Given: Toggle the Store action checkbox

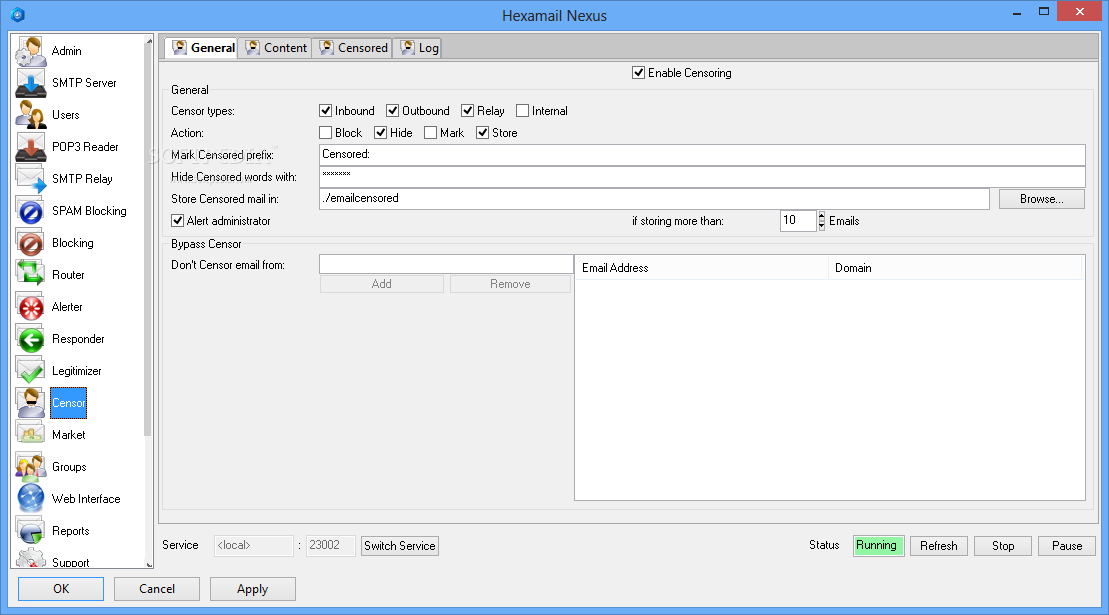Looking at the screenshot, I should pyautogui.click(x=482, y=133).
